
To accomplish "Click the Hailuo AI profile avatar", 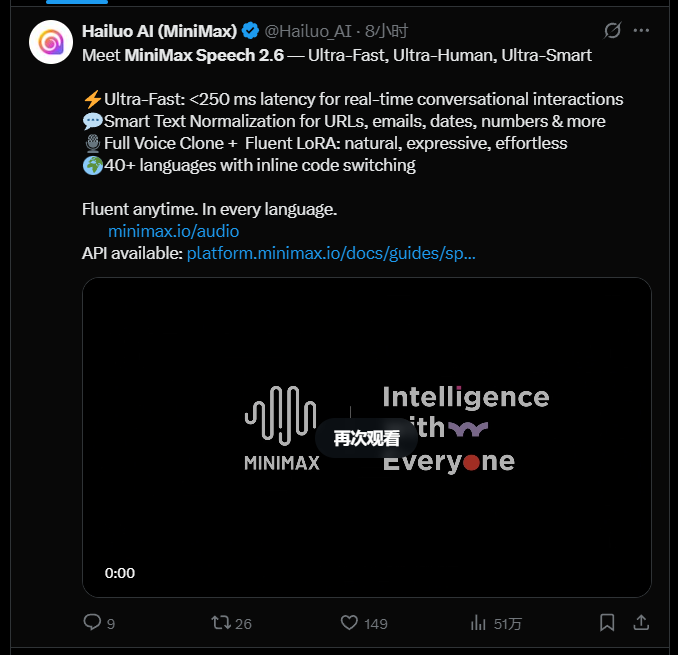I will click(x=50, y=43).
